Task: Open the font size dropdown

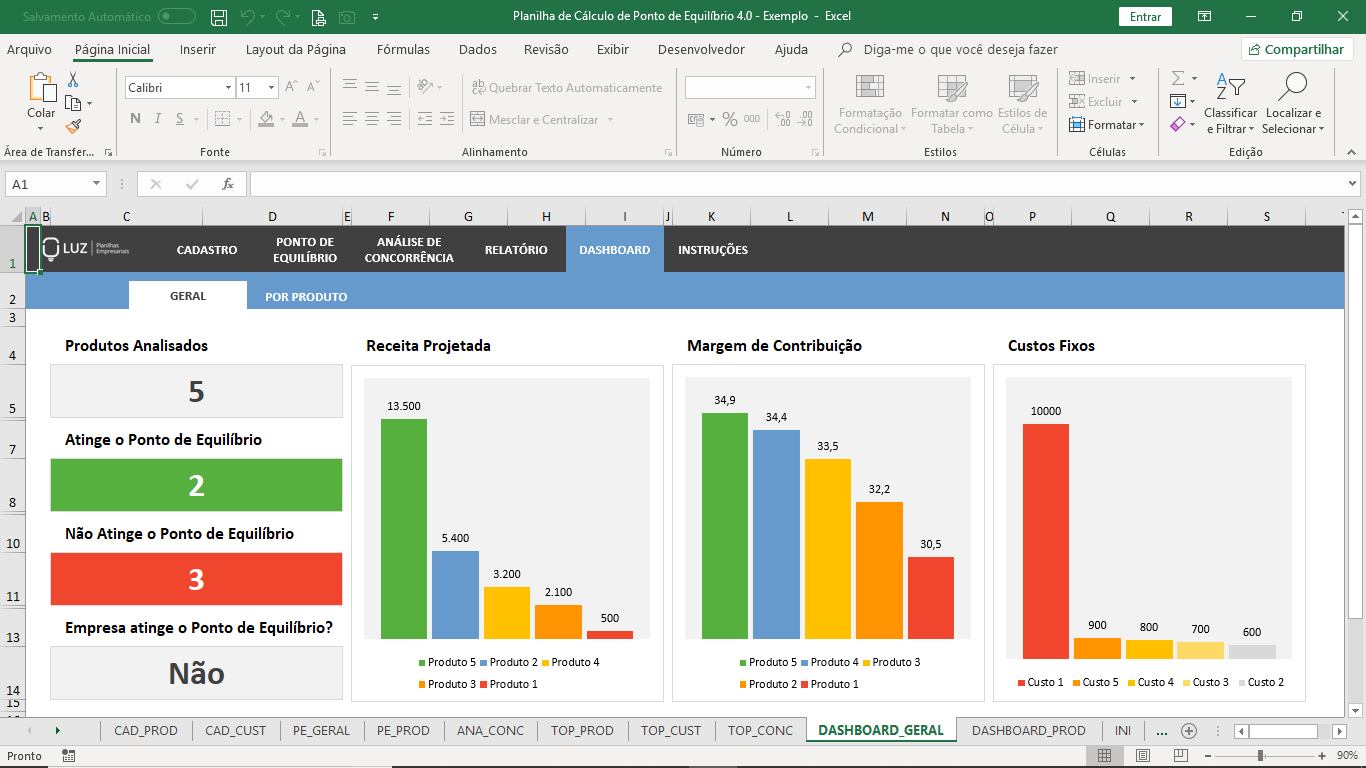Action: pos(271,88)
